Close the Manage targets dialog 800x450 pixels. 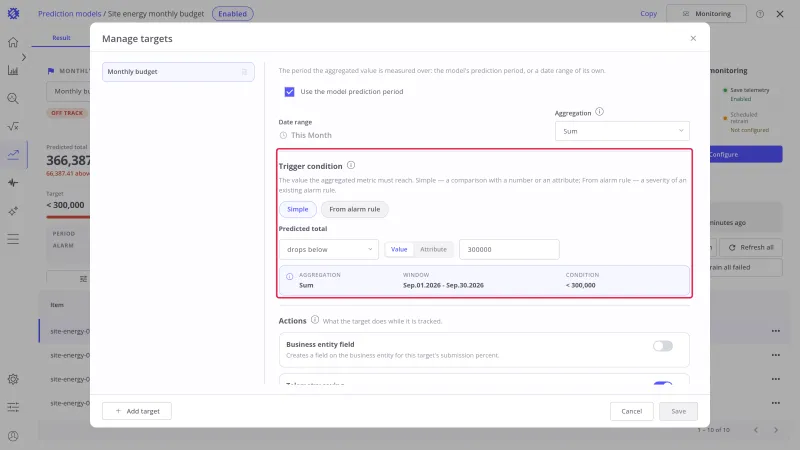pyautogui.click(x=693, y=38)
